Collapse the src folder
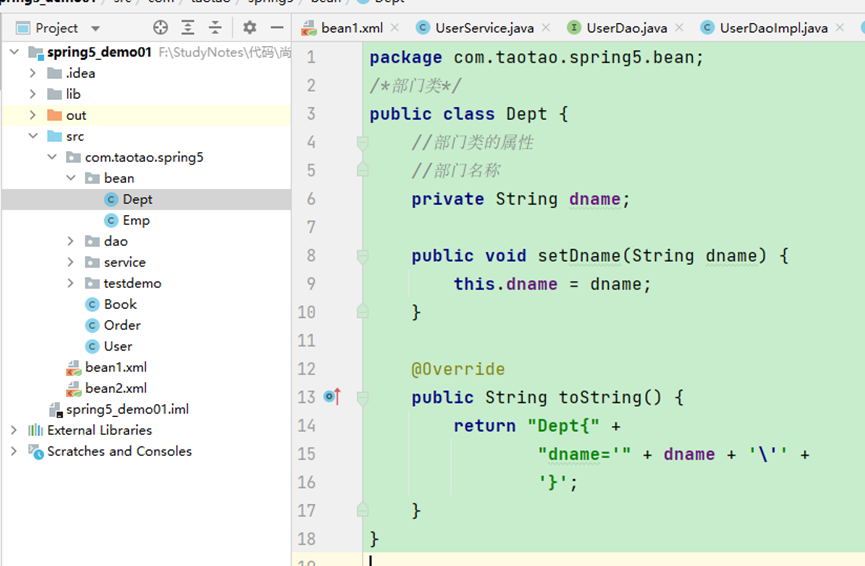The width and height of the screenshot is (865, 566). coord(32,136)
